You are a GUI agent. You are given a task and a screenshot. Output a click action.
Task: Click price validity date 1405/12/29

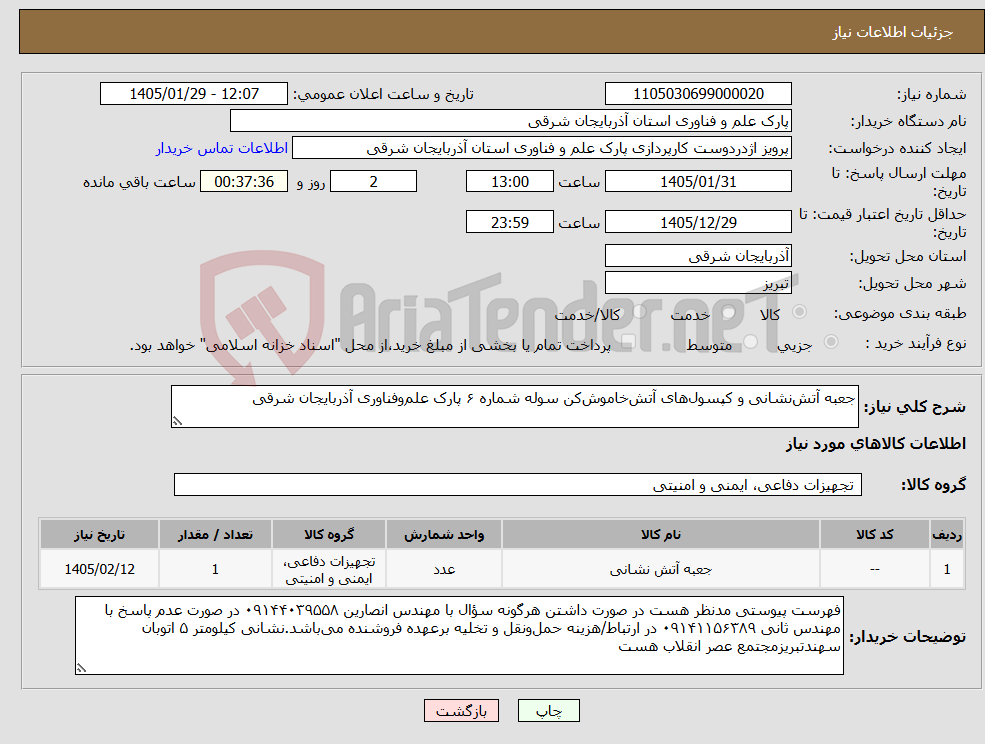click(x=698, y=222)
